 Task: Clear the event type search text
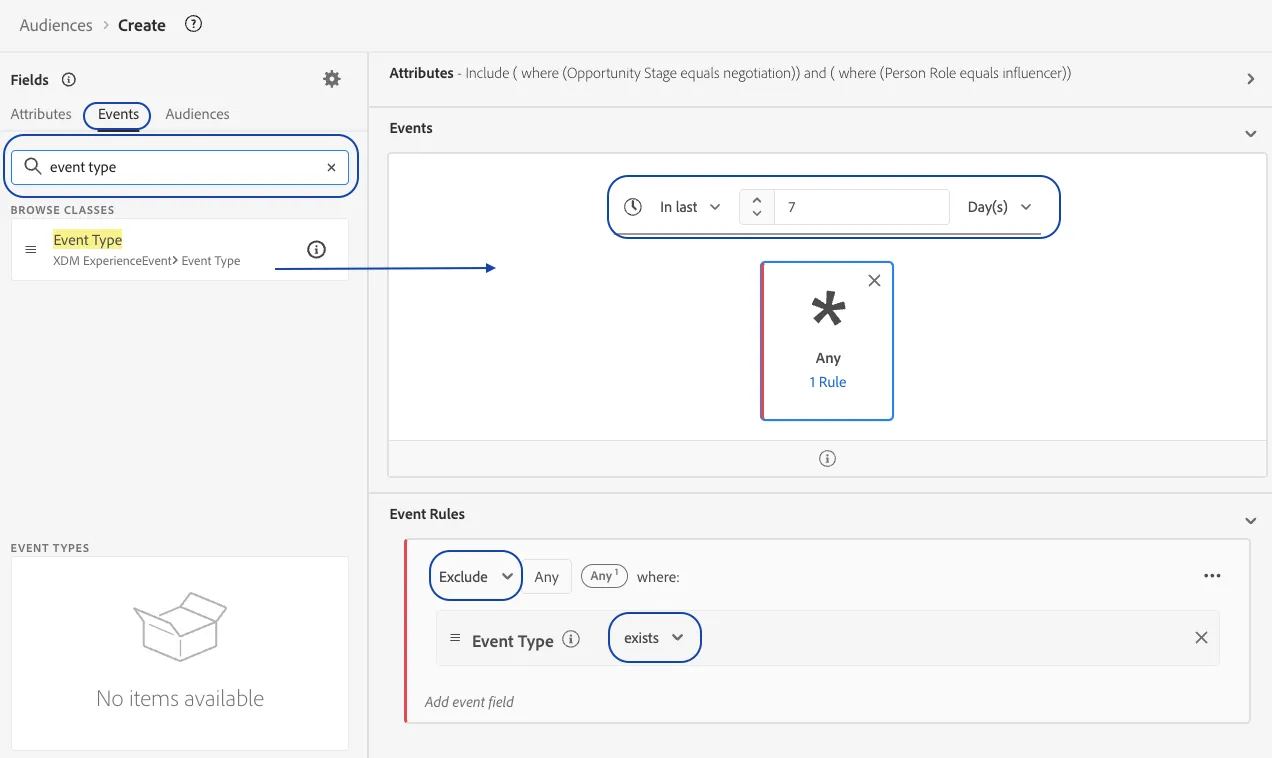(331, 167)
